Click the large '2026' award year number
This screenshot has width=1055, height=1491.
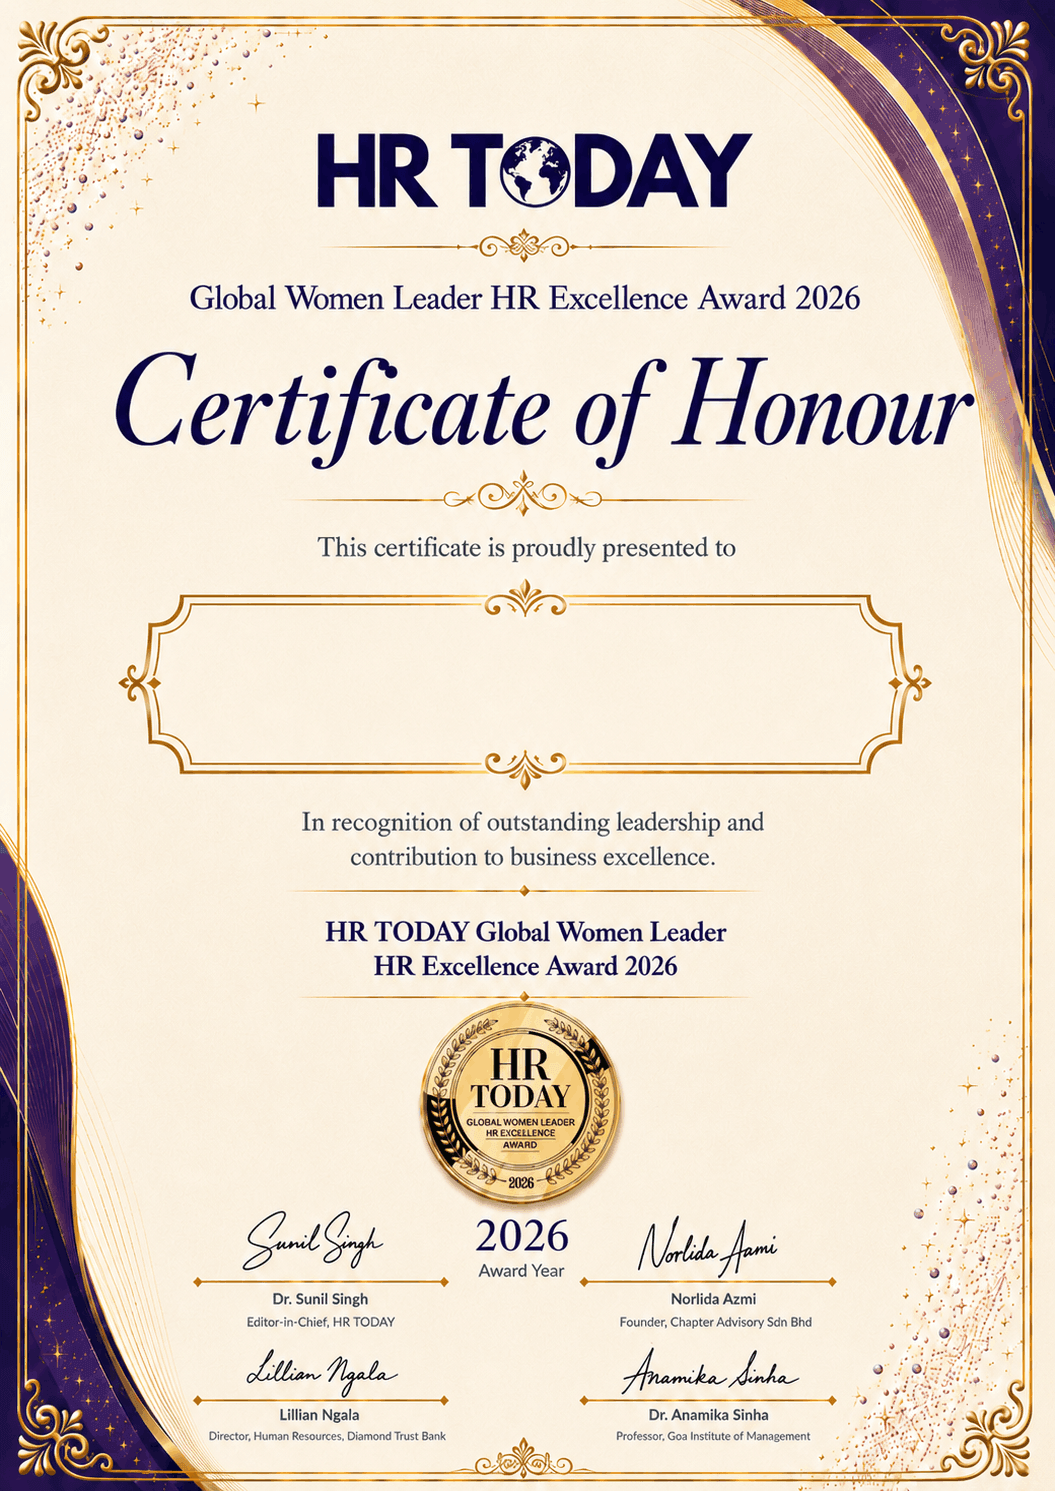(x=522, y=1237)
